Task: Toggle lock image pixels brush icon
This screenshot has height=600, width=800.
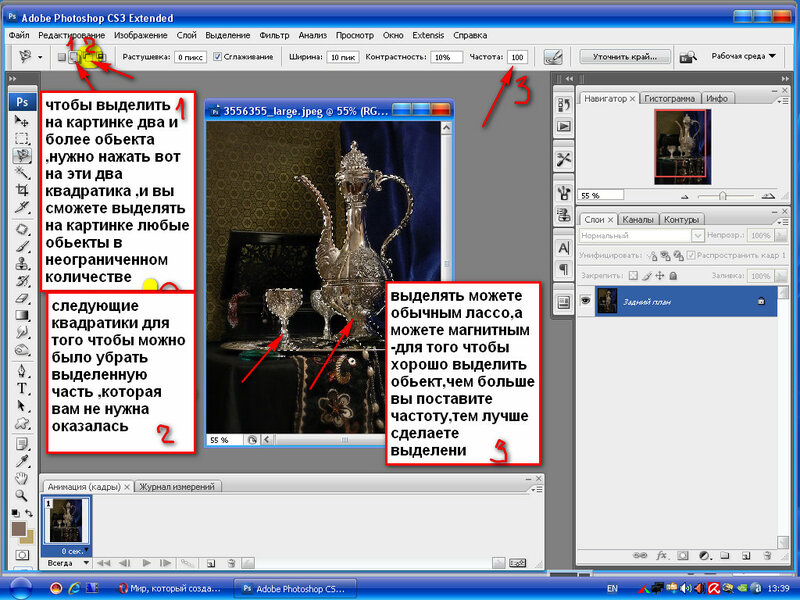Action: pos(647,276)
